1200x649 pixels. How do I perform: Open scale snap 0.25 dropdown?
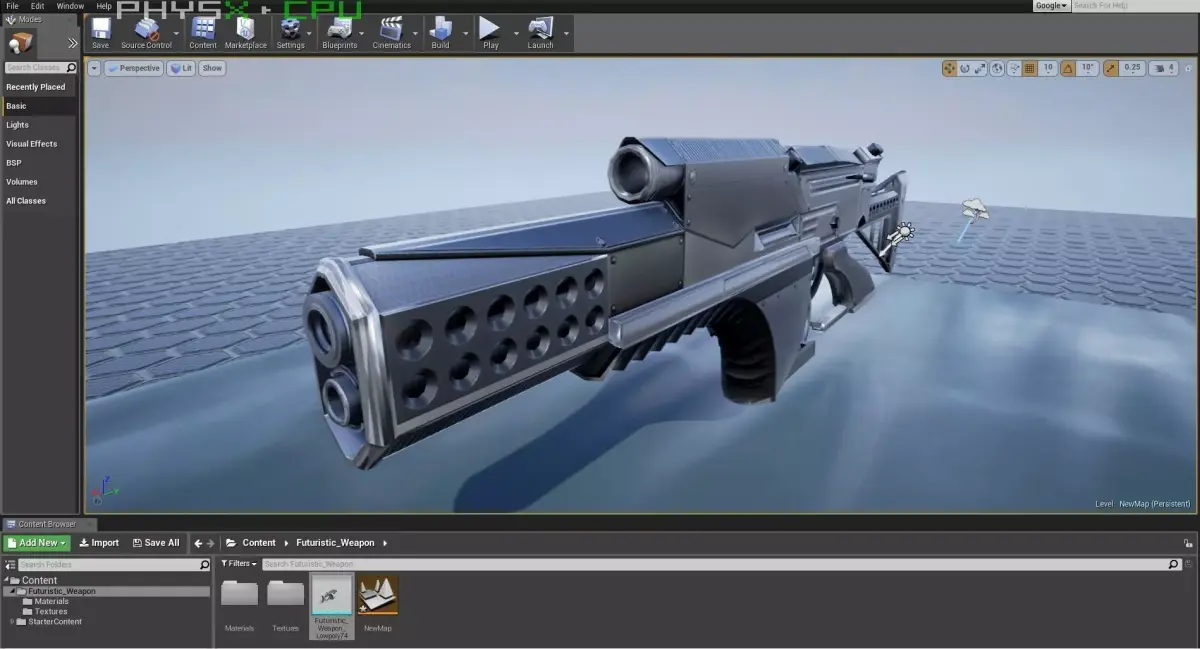click(1132, 68)
